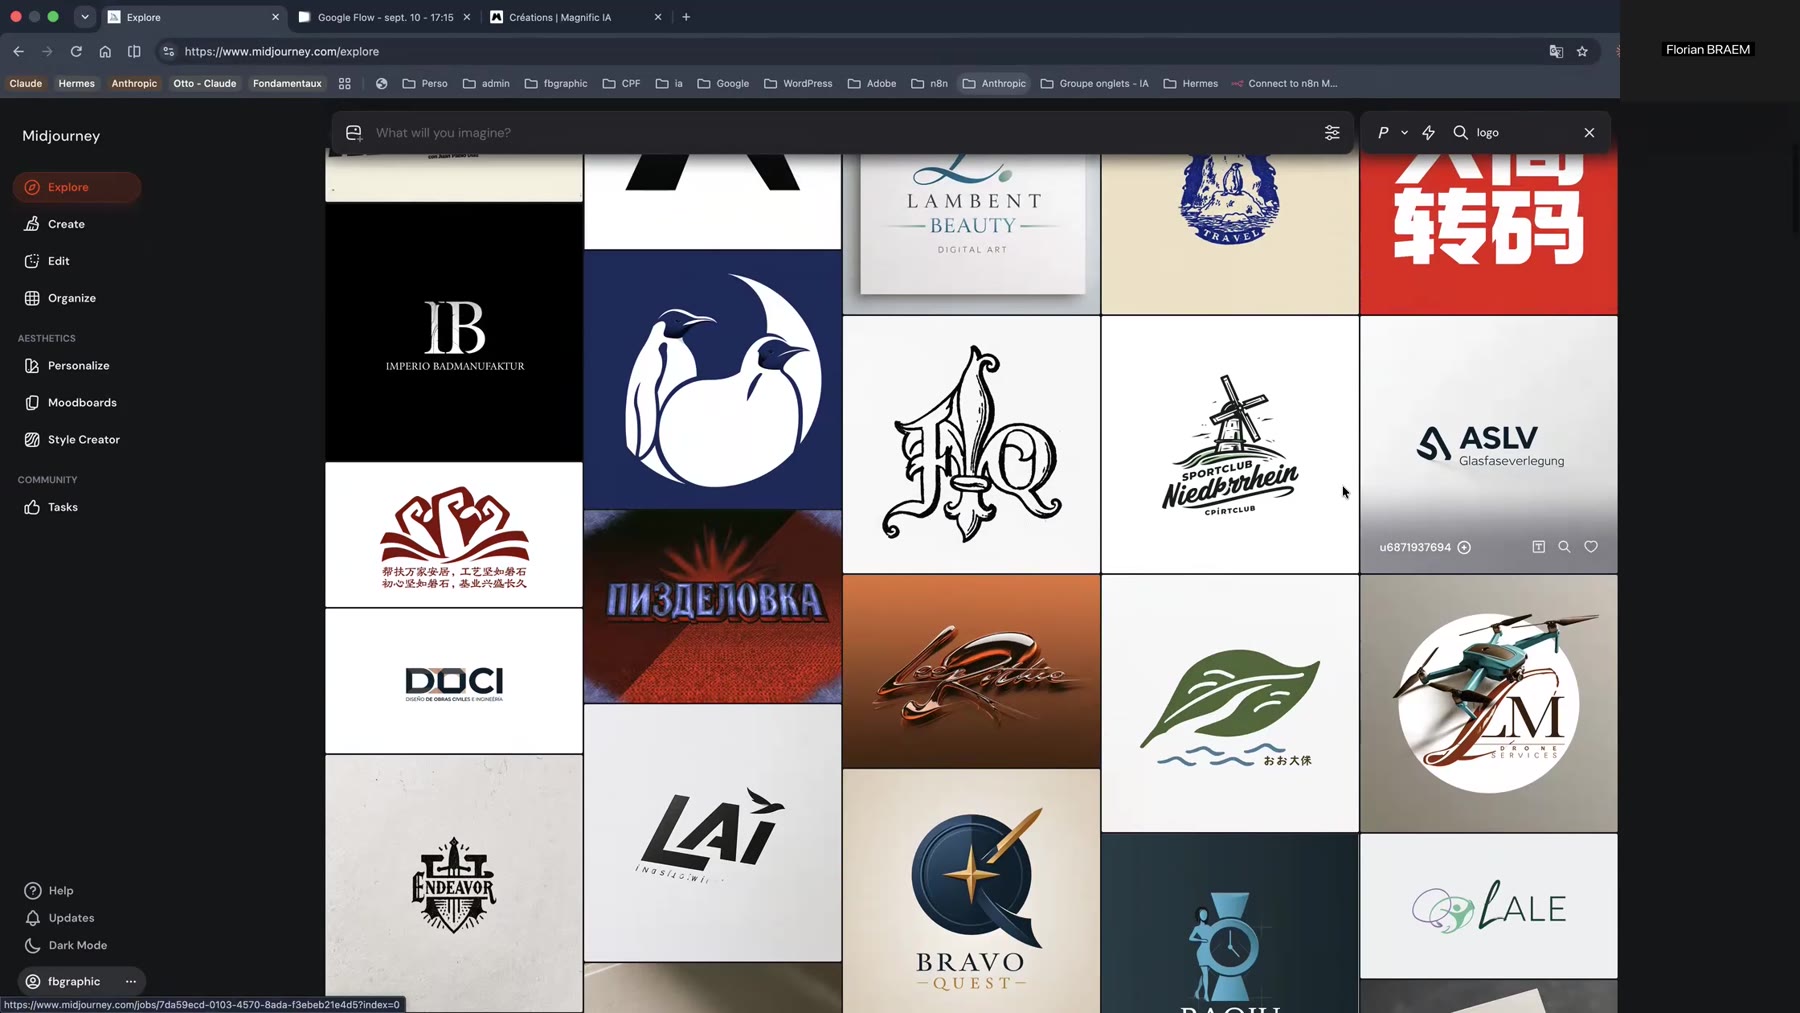The image size is (1800, 1013).
Task: Click the Midjourney logo text
Action: pos(61,136)
